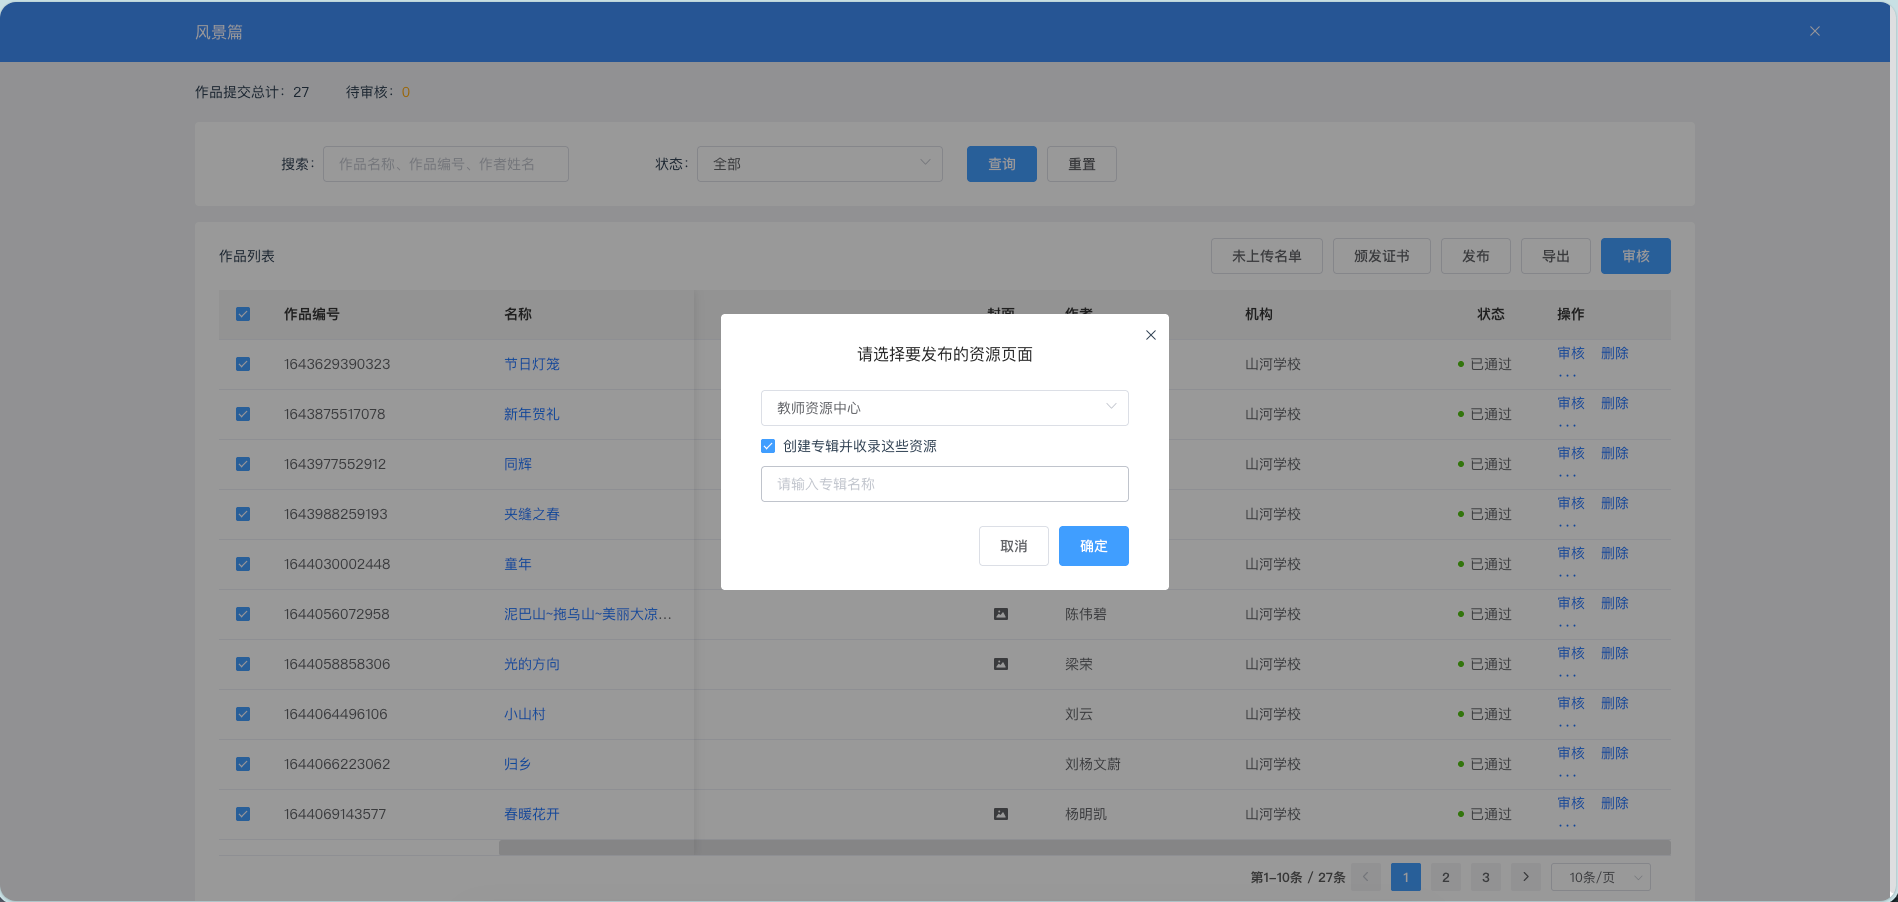
Task: Click cover image icon for 光的方向 row
Action: pyautogui.click(x=1000, y=664)
